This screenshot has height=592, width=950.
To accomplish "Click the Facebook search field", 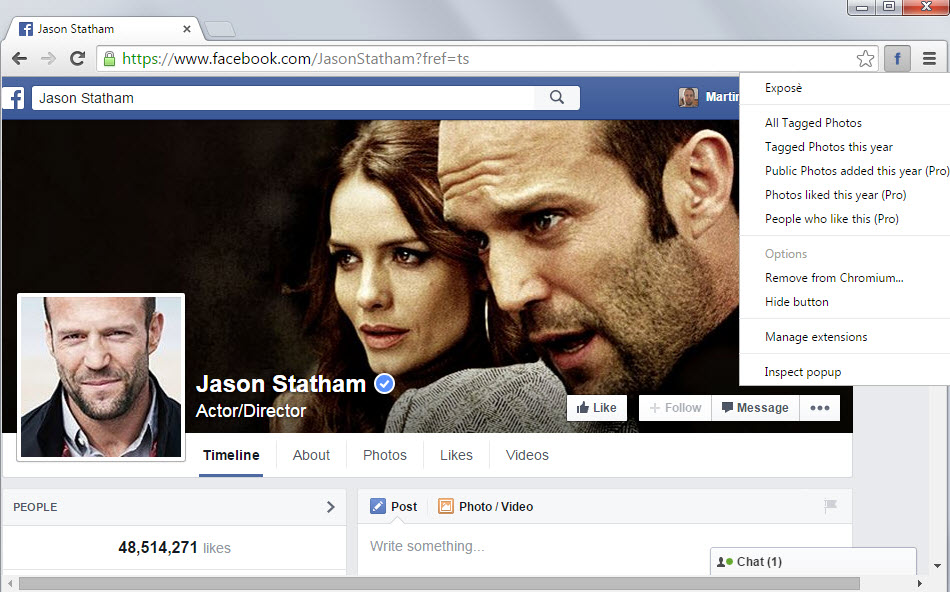I will click(284, 98).
